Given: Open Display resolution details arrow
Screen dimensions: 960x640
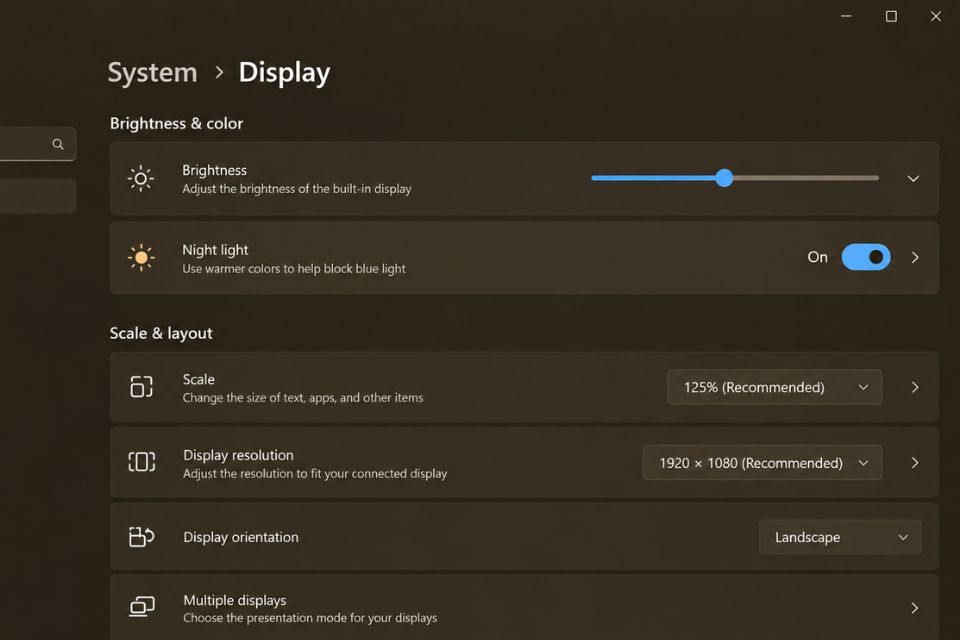Looking at the screenshot, I should coord(915,463).
